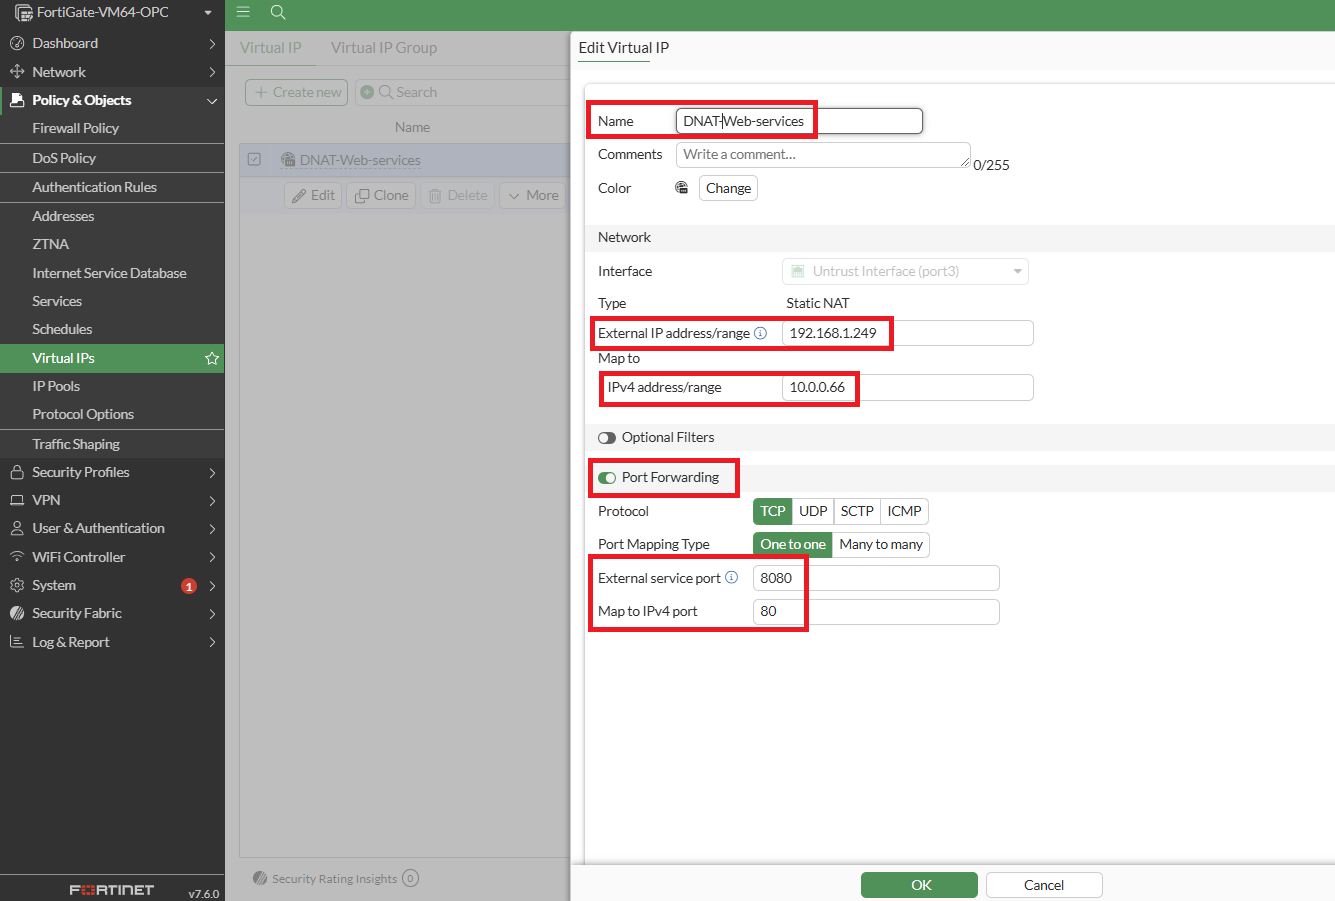1335x901 pixels.
Task: Select the UDP protocol option
Action: coord(813,511)
